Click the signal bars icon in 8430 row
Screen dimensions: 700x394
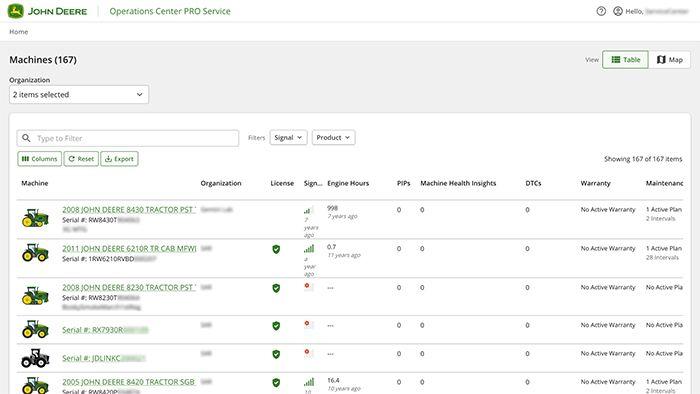tap(308, 210)
